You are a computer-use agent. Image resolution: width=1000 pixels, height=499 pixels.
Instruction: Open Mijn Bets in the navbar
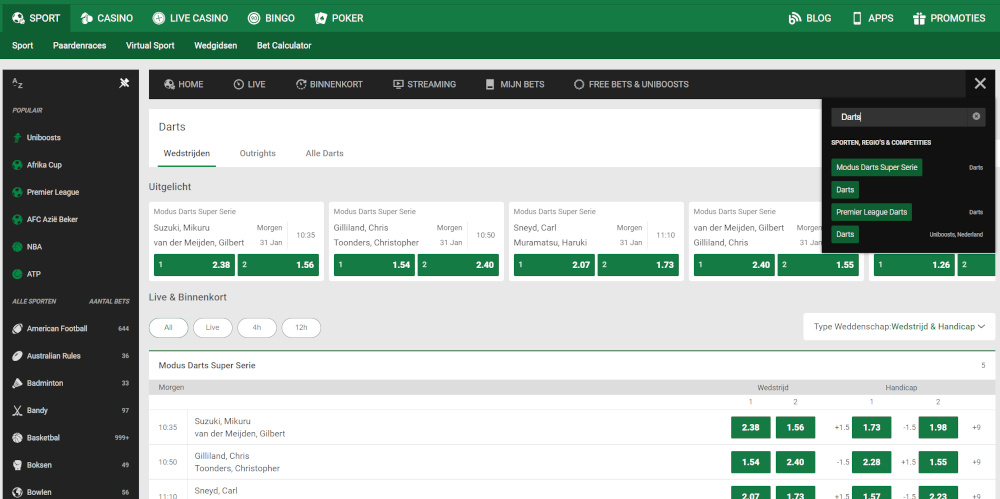tap(515, 84)
